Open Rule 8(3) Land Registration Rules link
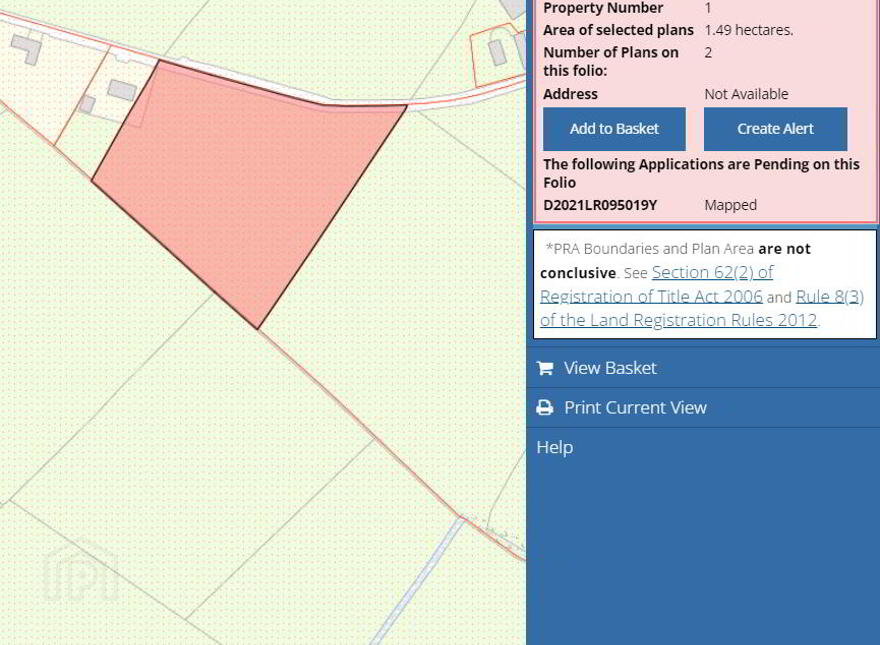 tap(702, 308)
